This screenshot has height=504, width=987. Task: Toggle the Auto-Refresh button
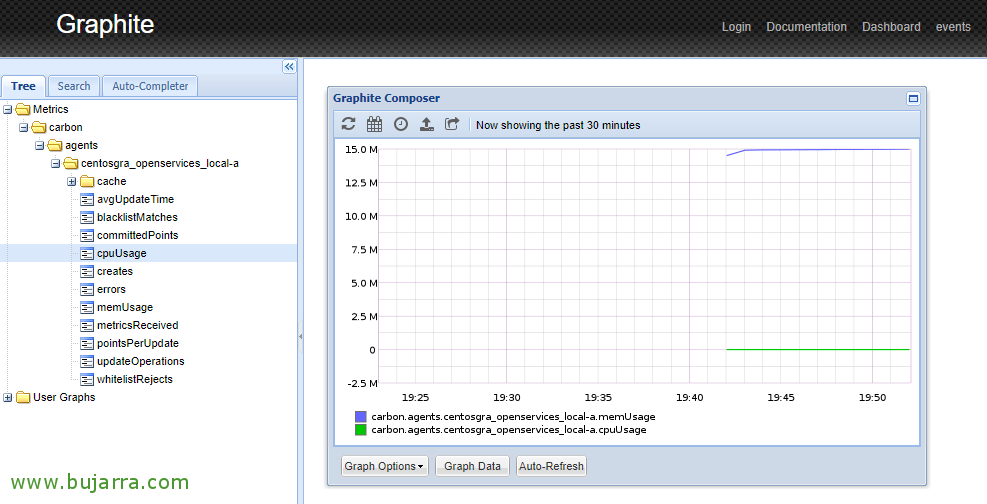pyautogui.click(x=551, y=466)
